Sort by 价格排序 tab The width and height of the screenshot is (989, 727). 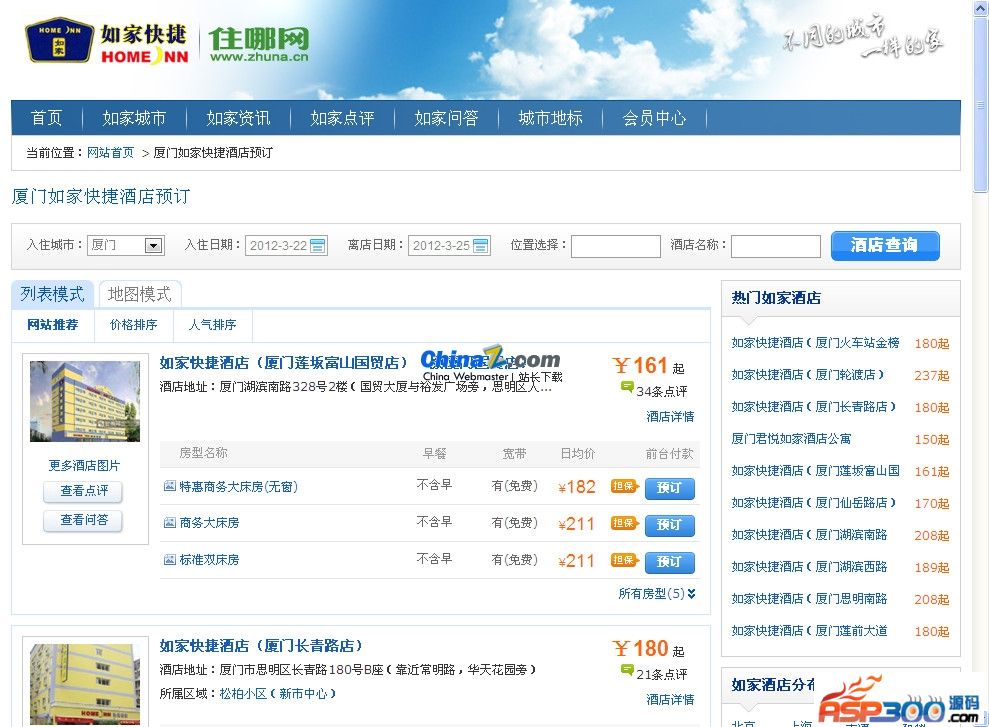(x=133, y=325)
